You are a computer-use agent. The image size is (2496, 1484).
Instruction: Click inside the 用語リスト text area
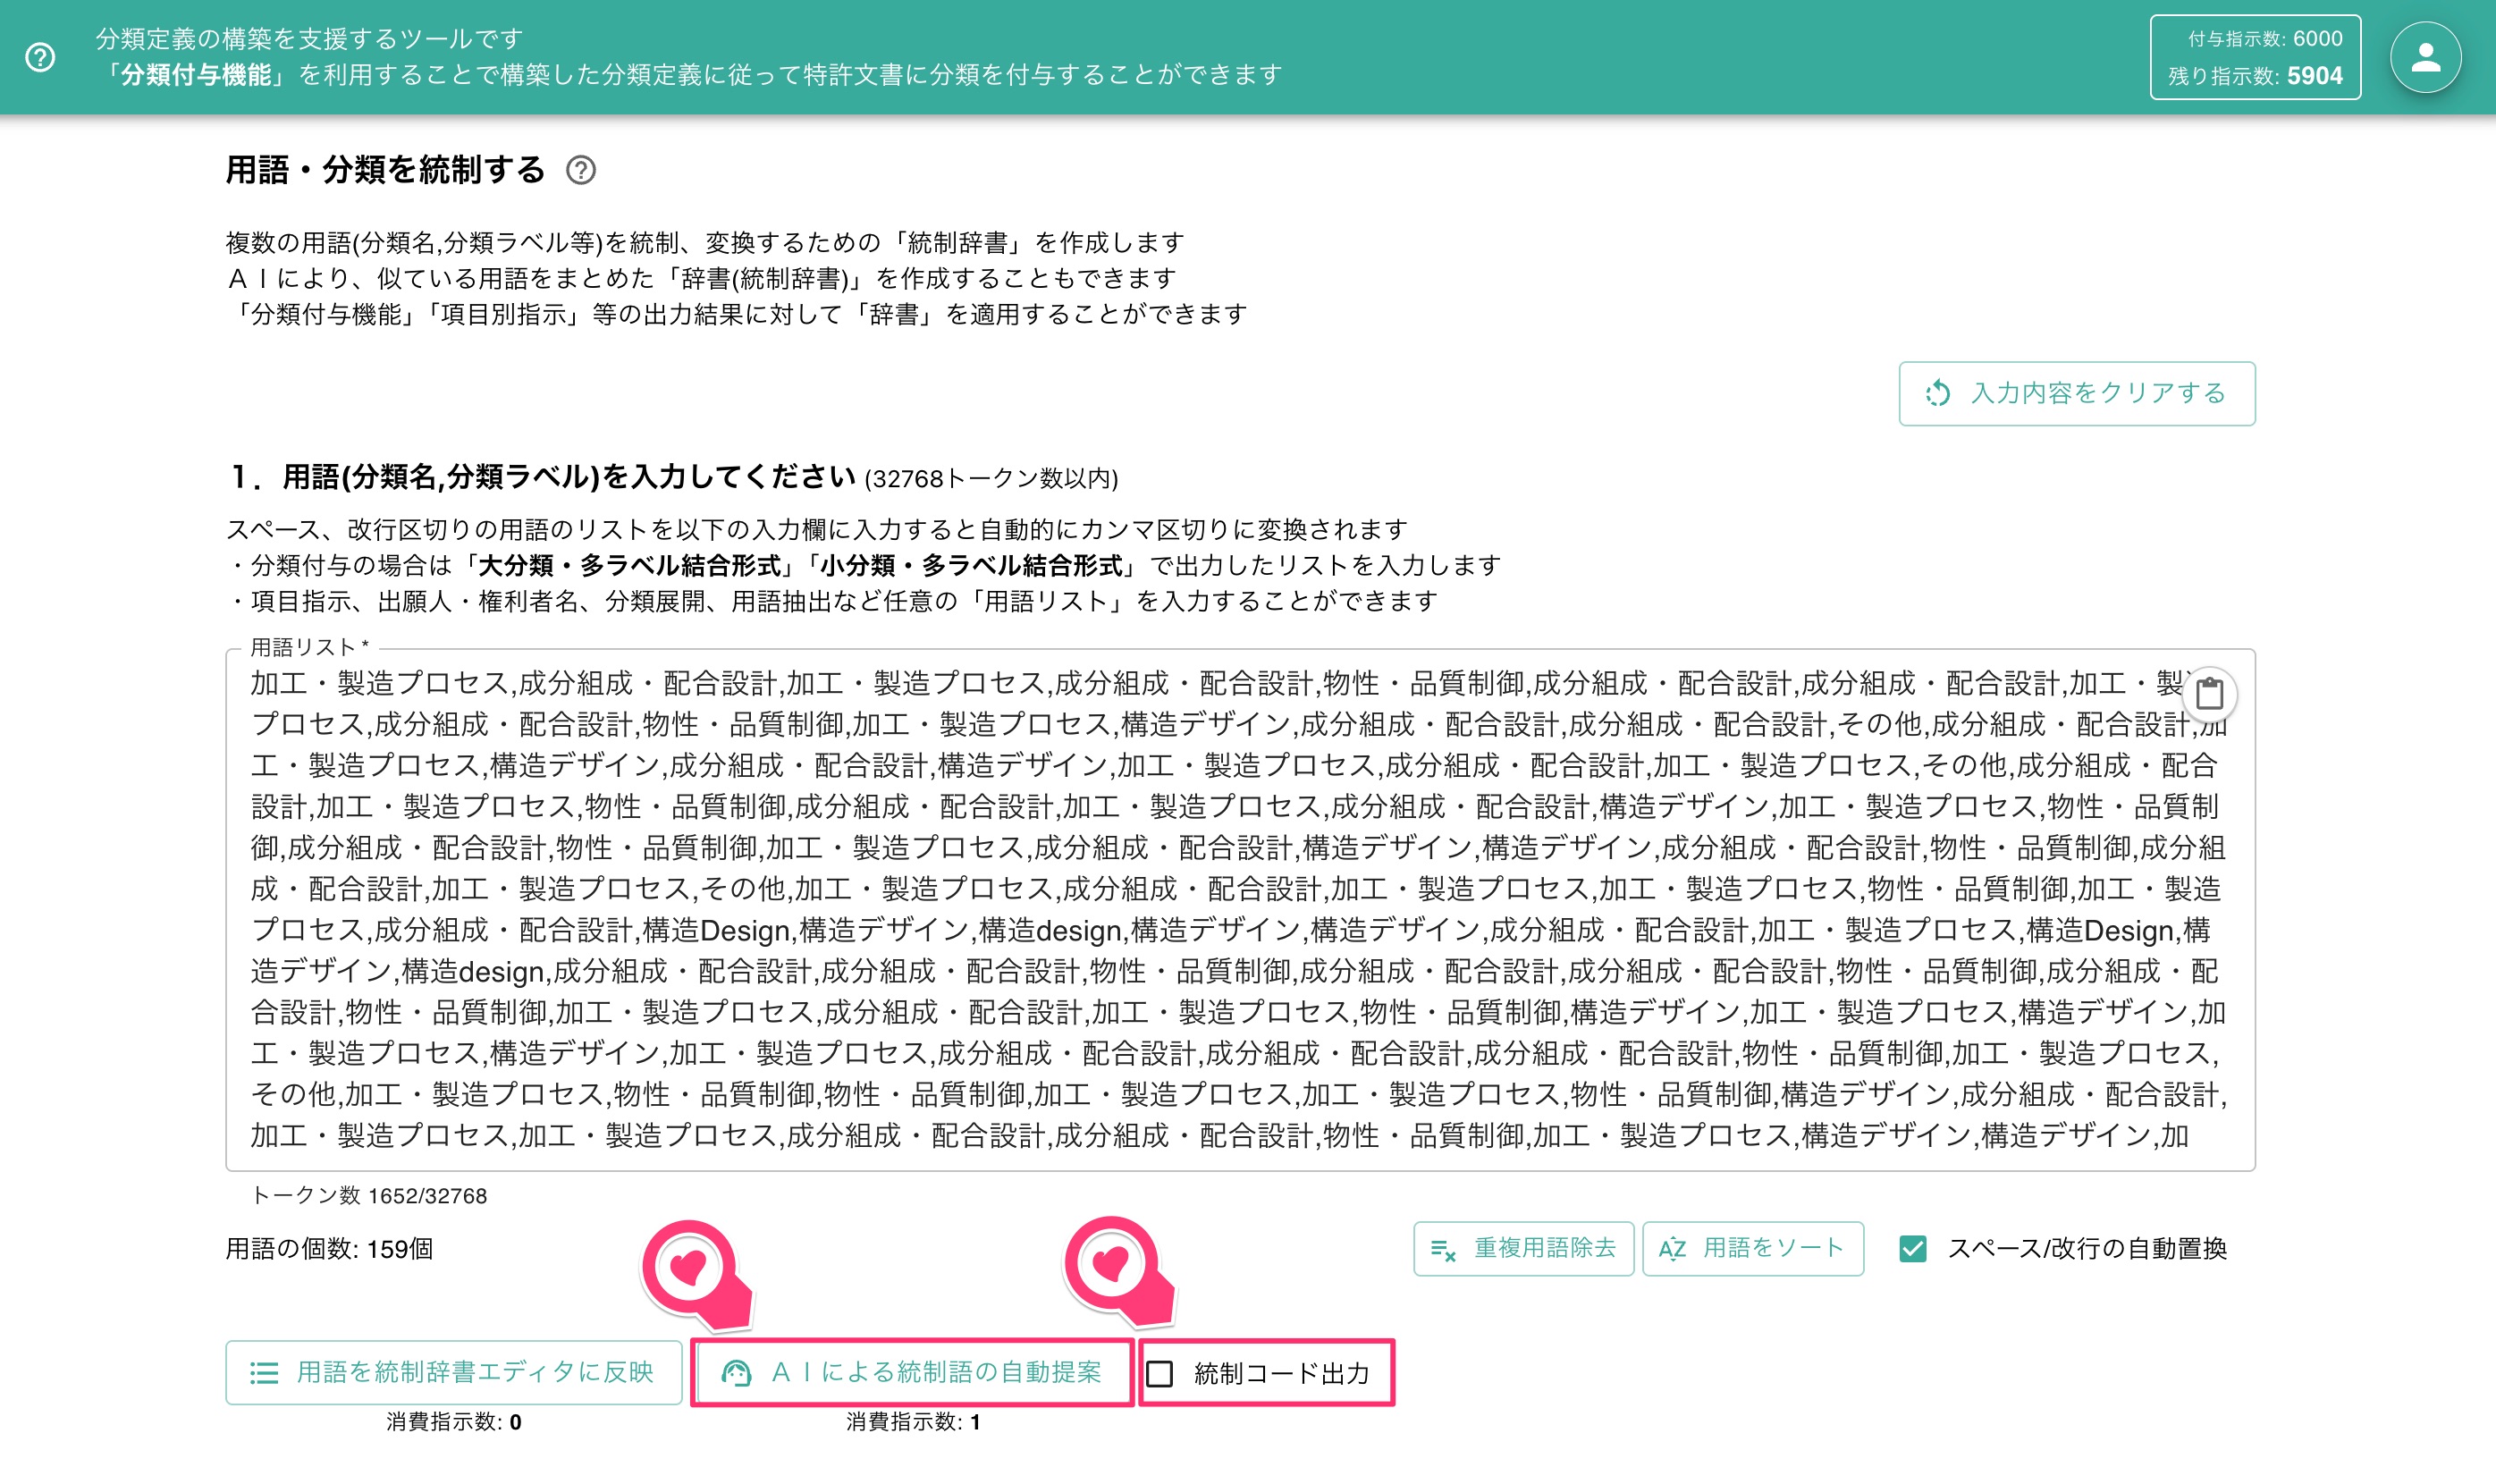point(1240,909)
